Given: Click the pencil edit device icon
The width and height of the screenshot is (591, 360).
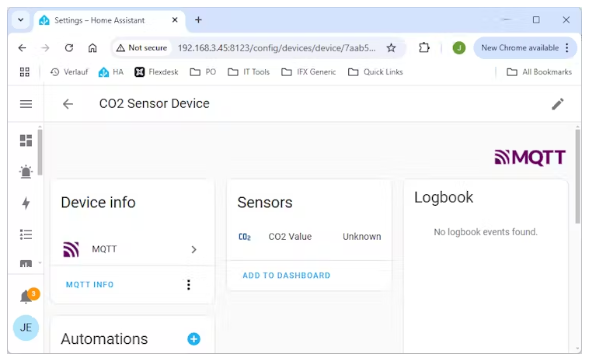Looking at the screenshot, I should [x=557, y=104].
